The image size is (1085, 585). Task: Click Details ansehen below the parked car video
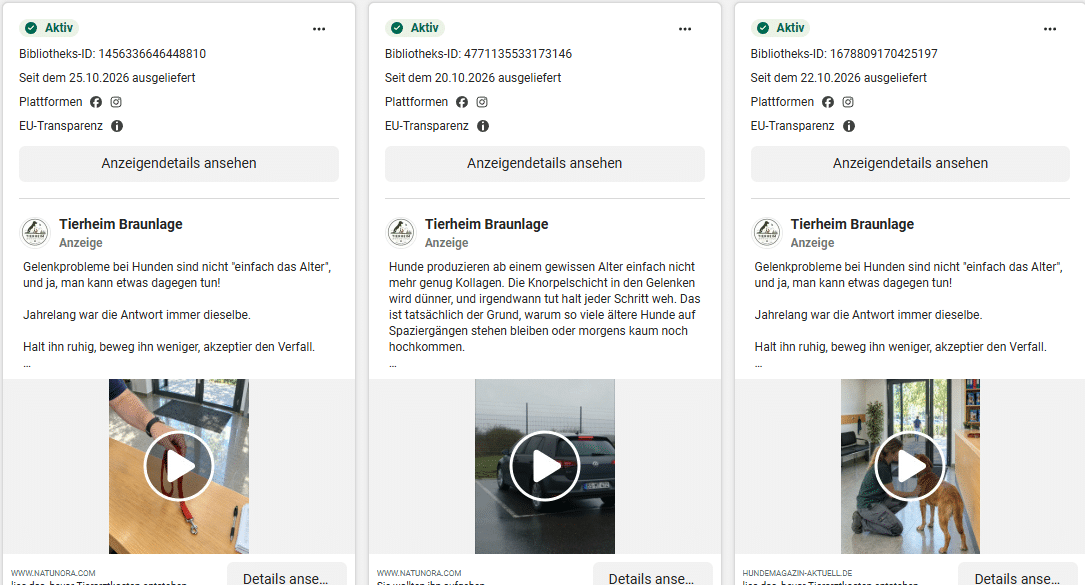coord(653,575)
